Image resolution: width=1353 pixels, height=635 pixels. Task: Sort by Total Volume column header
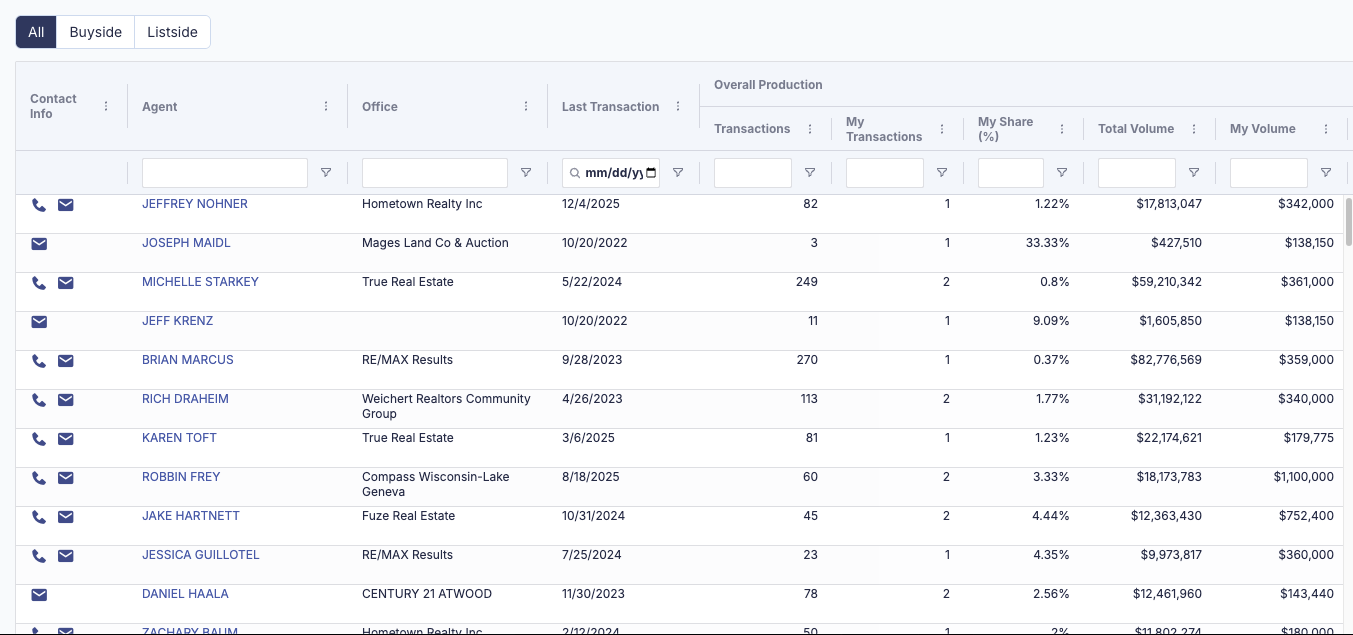pos(1136,129)
